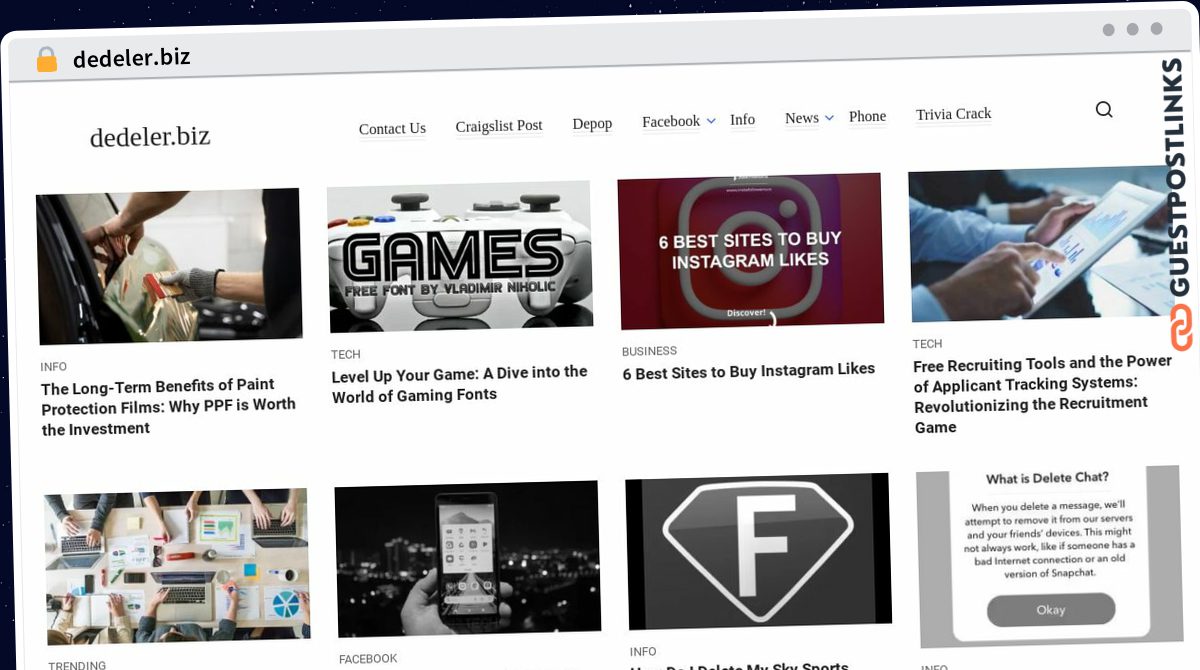Open the News menu item
Image resolution: width=1200 pixels, height=670 pixels.
click(x=802, y=118)
